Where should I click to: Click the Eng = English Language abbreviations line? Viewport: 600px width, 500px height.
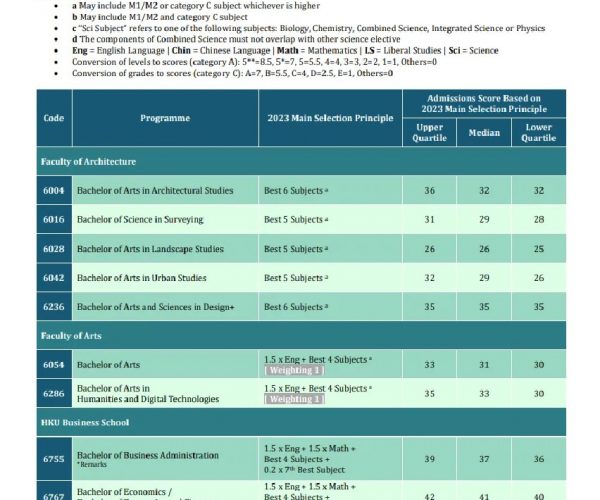[x=285, y=50]
